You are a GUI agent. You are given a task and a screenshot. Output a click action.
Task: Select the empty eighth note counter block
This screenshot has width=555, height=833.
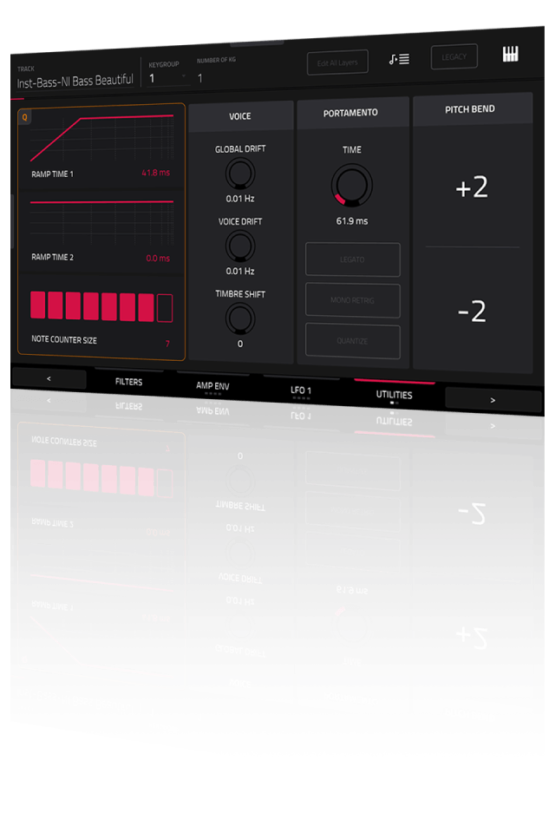165,308
